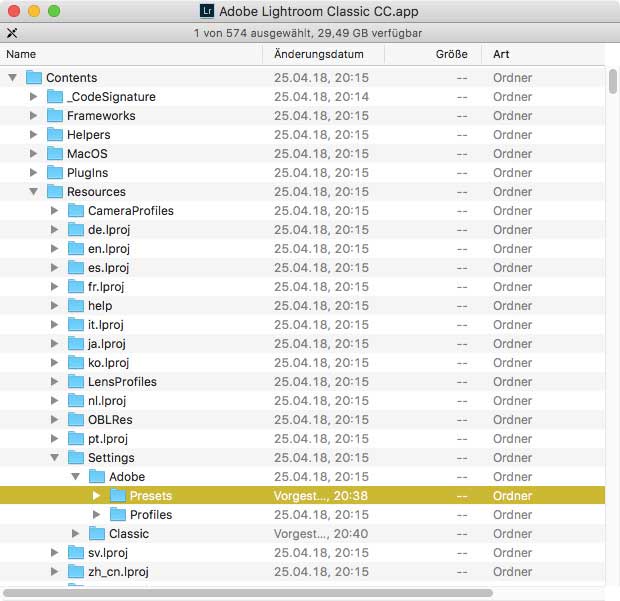Click the Lightroom app icon in title bar
The width and height of the screenshot is (620, 601).
[x=207, y=11]
